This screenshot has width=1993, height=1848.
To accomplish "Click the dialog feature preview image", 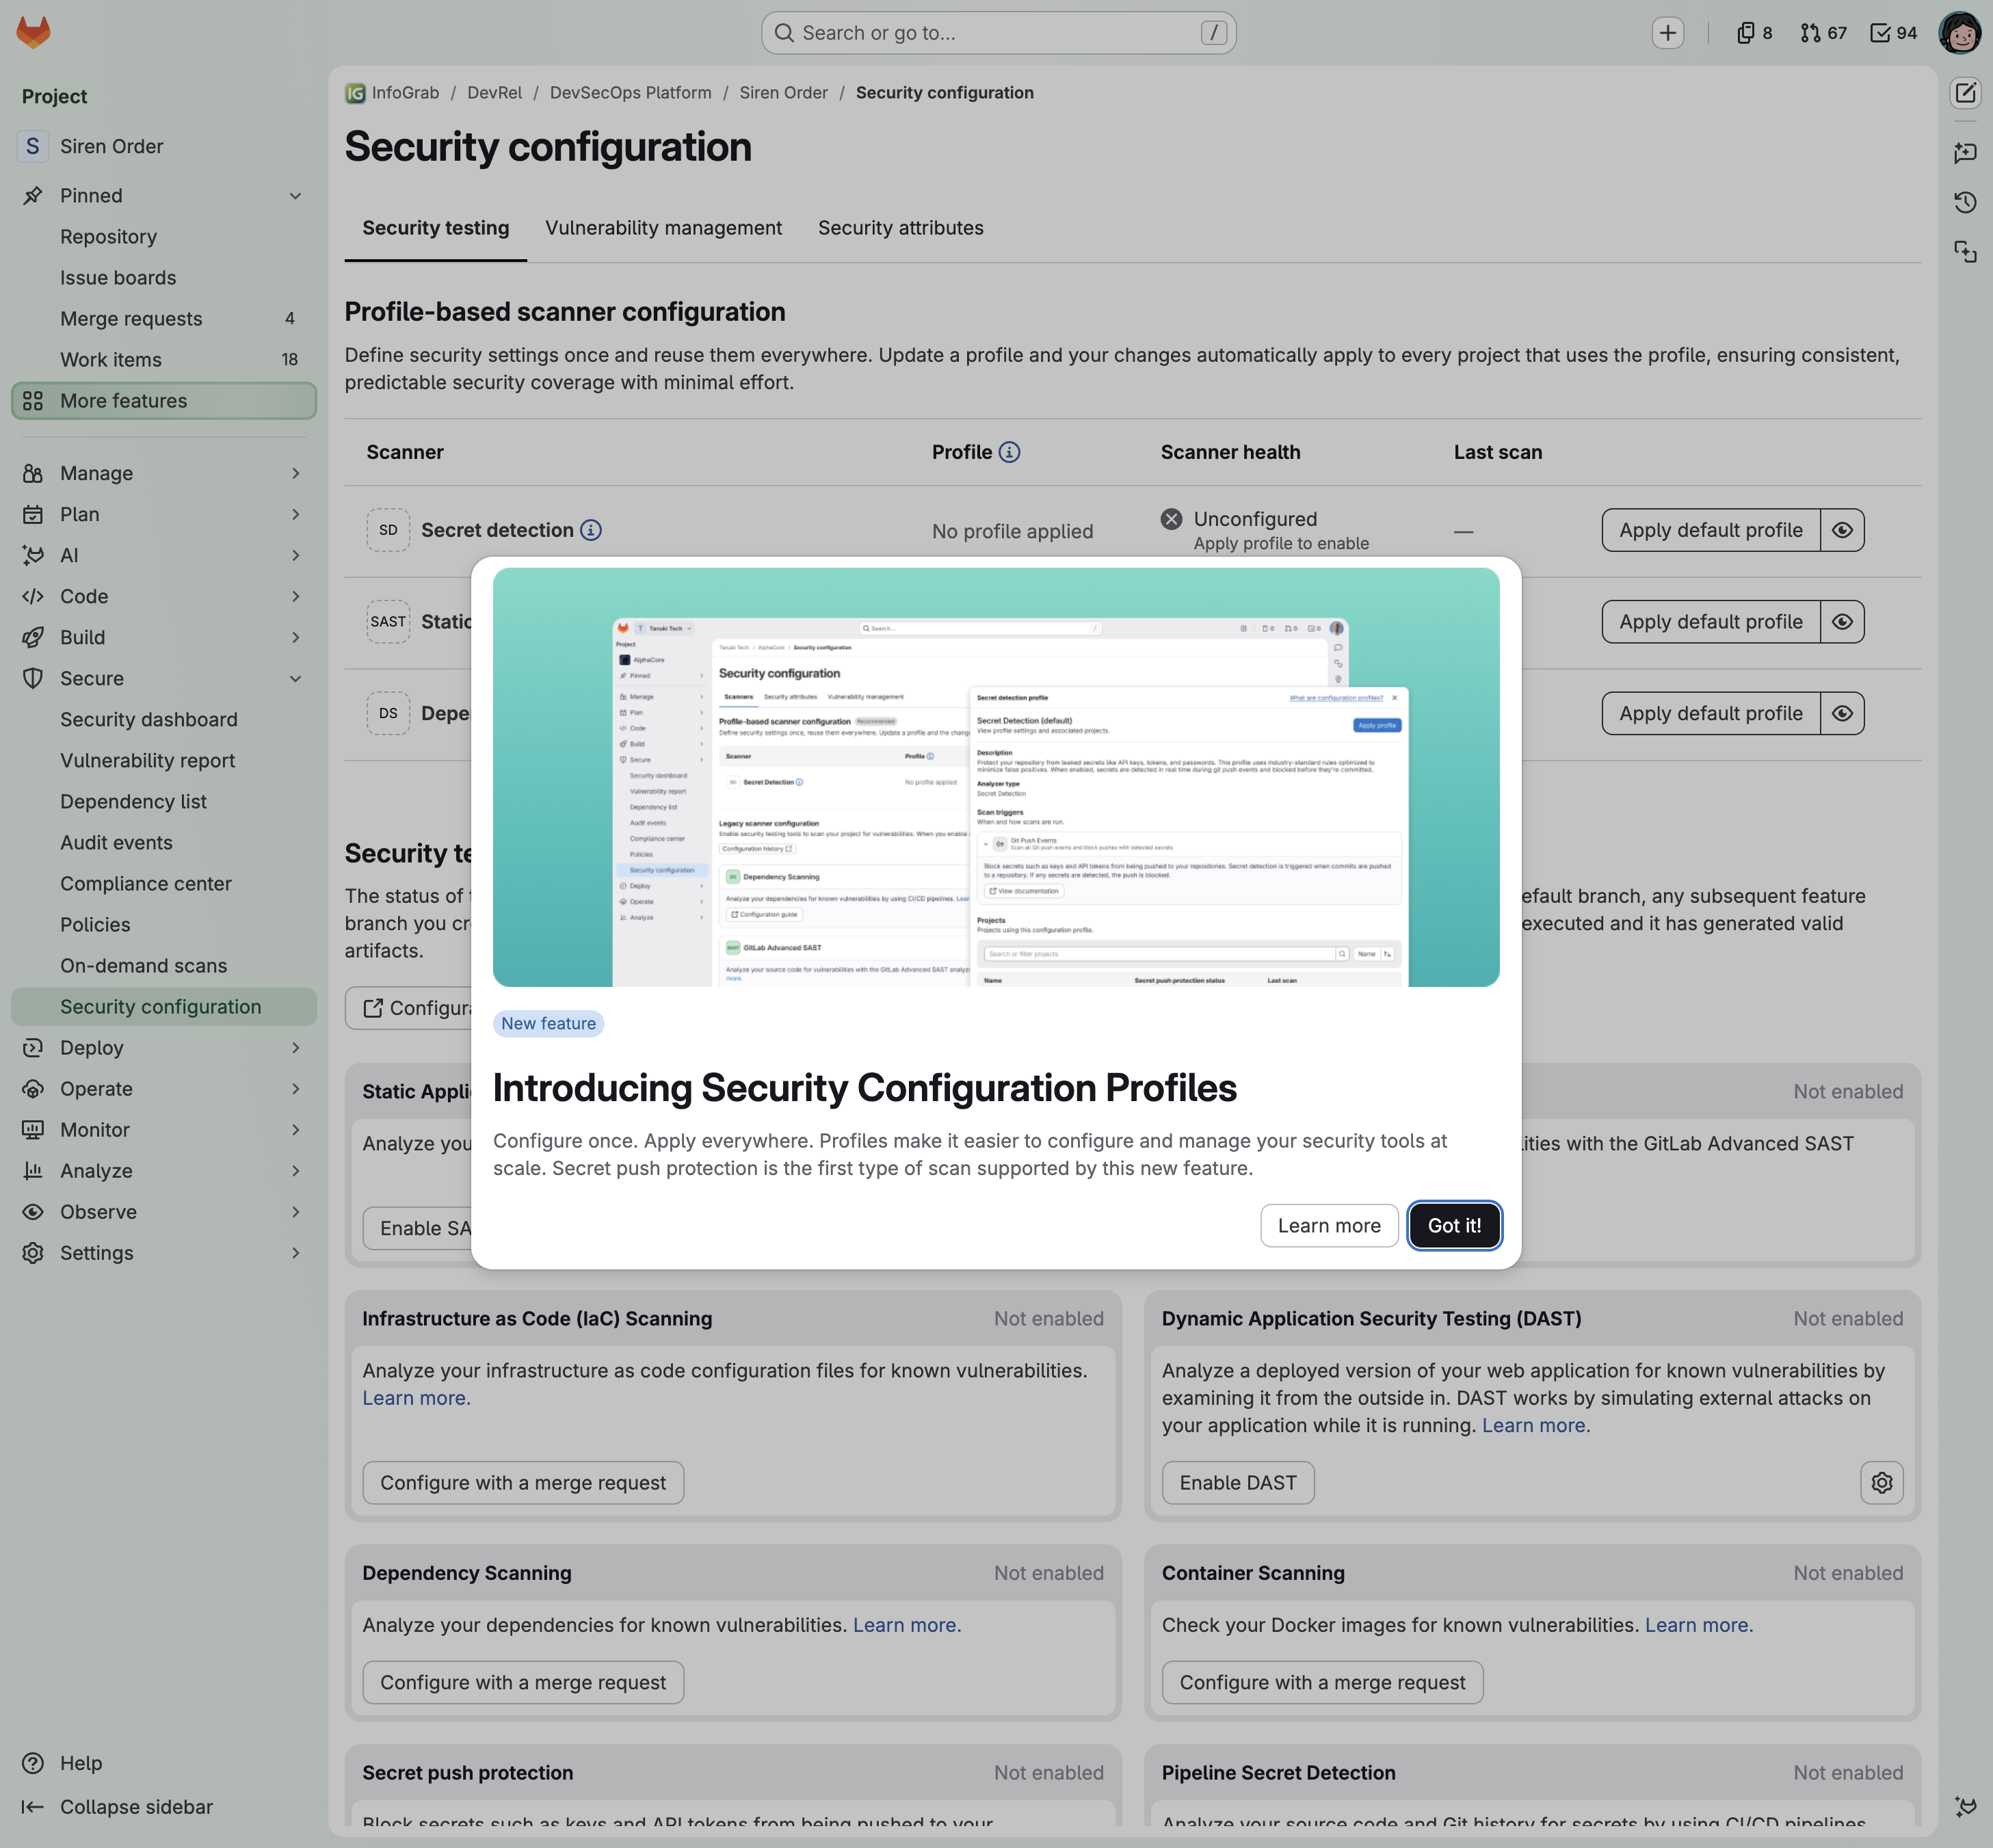I will point(996,777).
